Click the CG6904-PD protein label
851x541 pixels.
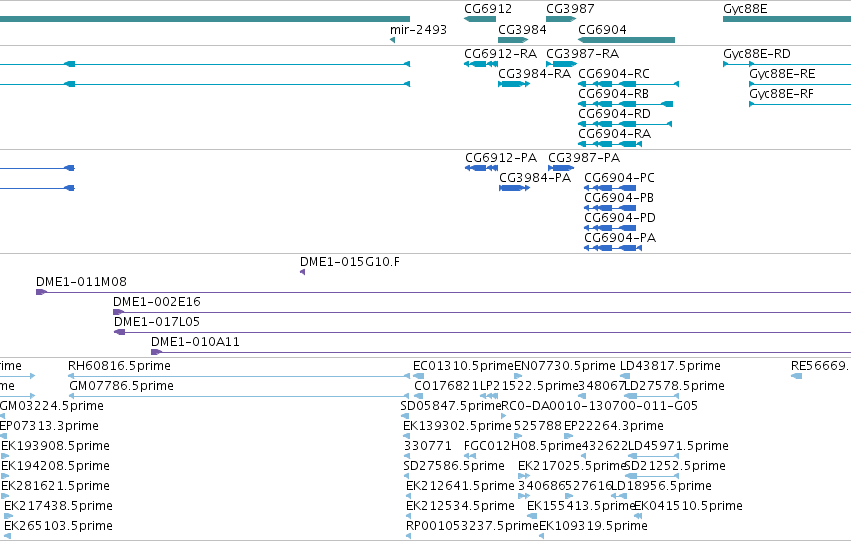pos(620,218)
